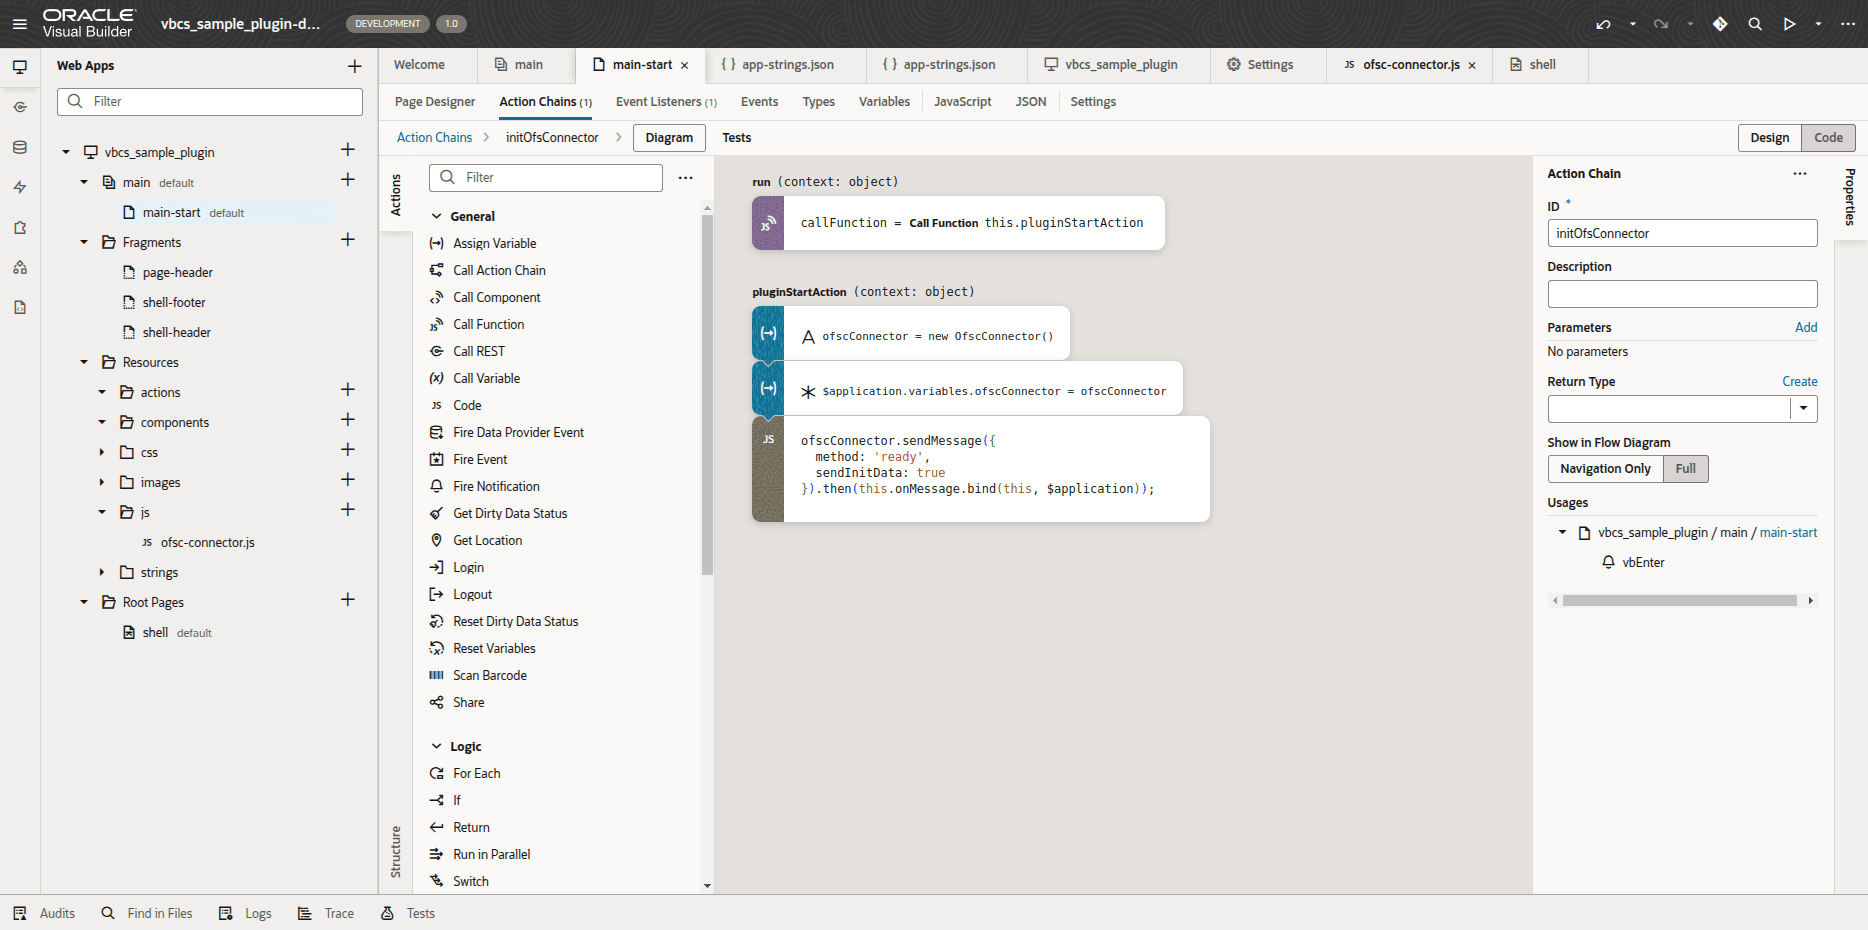
Task: Run the application with the play icon
Action: pyautogui.click(x=1789, y=23)
